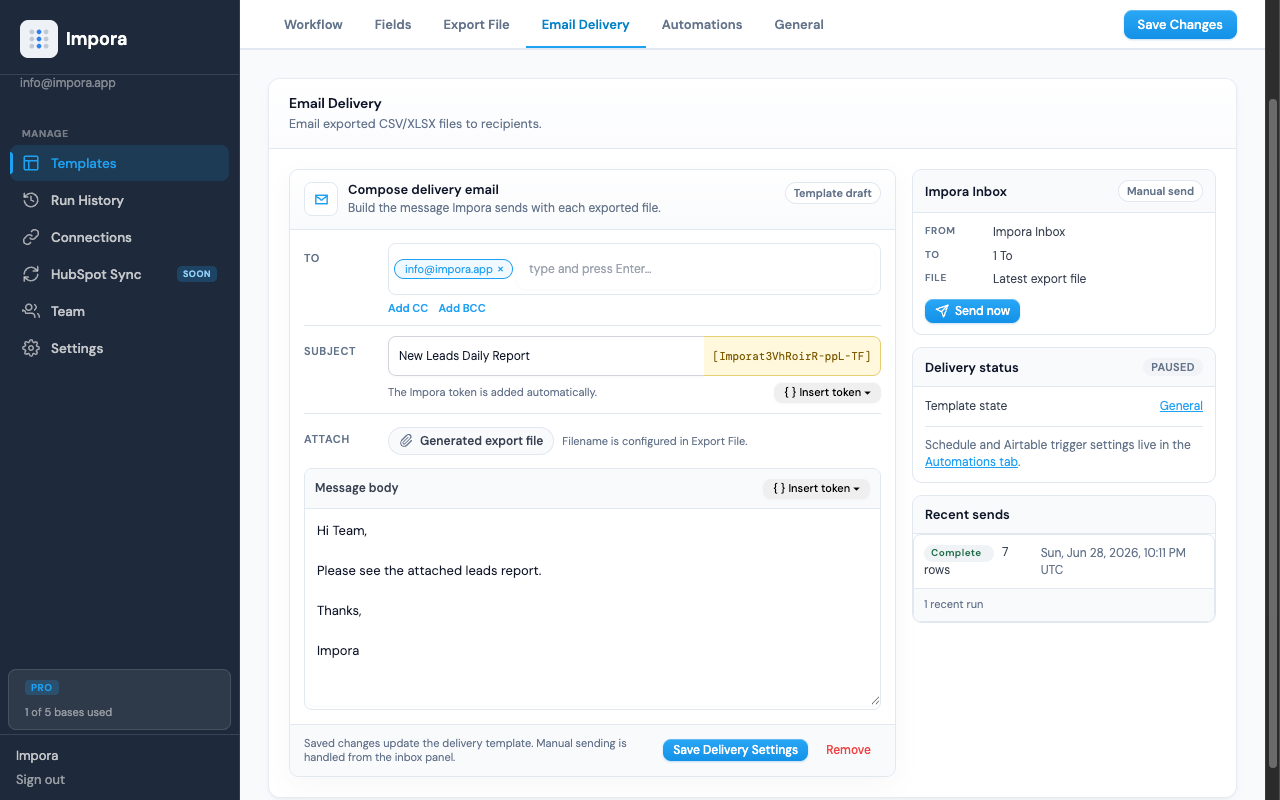Screen dimensions: 1280x800
Task: Click the Templates layout icon in sidebar
Action: pyautogui.click(x=31, y=163)
